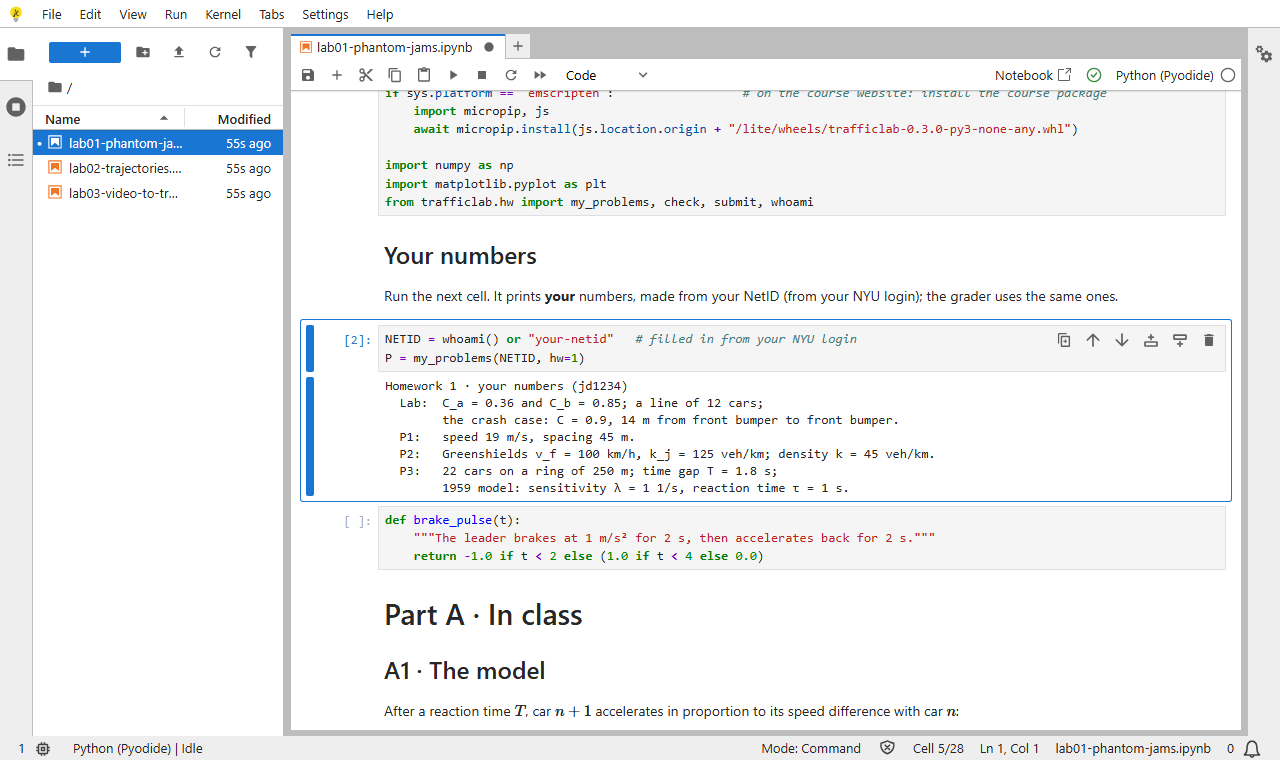Image resolution: width=1280 pixels, height=760 pixels.
Task: Open the Settings menu
Action: point(325,14)
